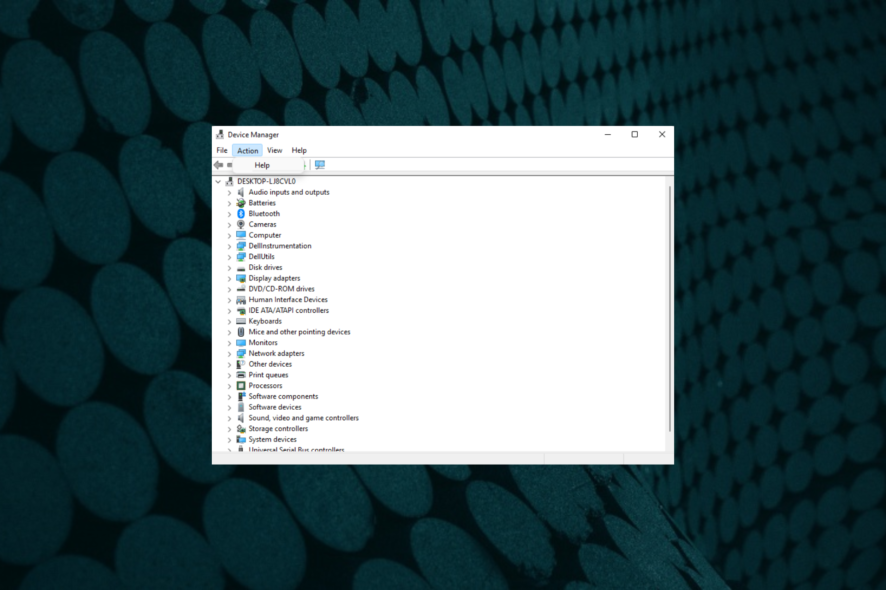This screenshot has height=590, width=886.
Task: Click the System devices icon
Action: pyautogui.click(x=241, y=439)
